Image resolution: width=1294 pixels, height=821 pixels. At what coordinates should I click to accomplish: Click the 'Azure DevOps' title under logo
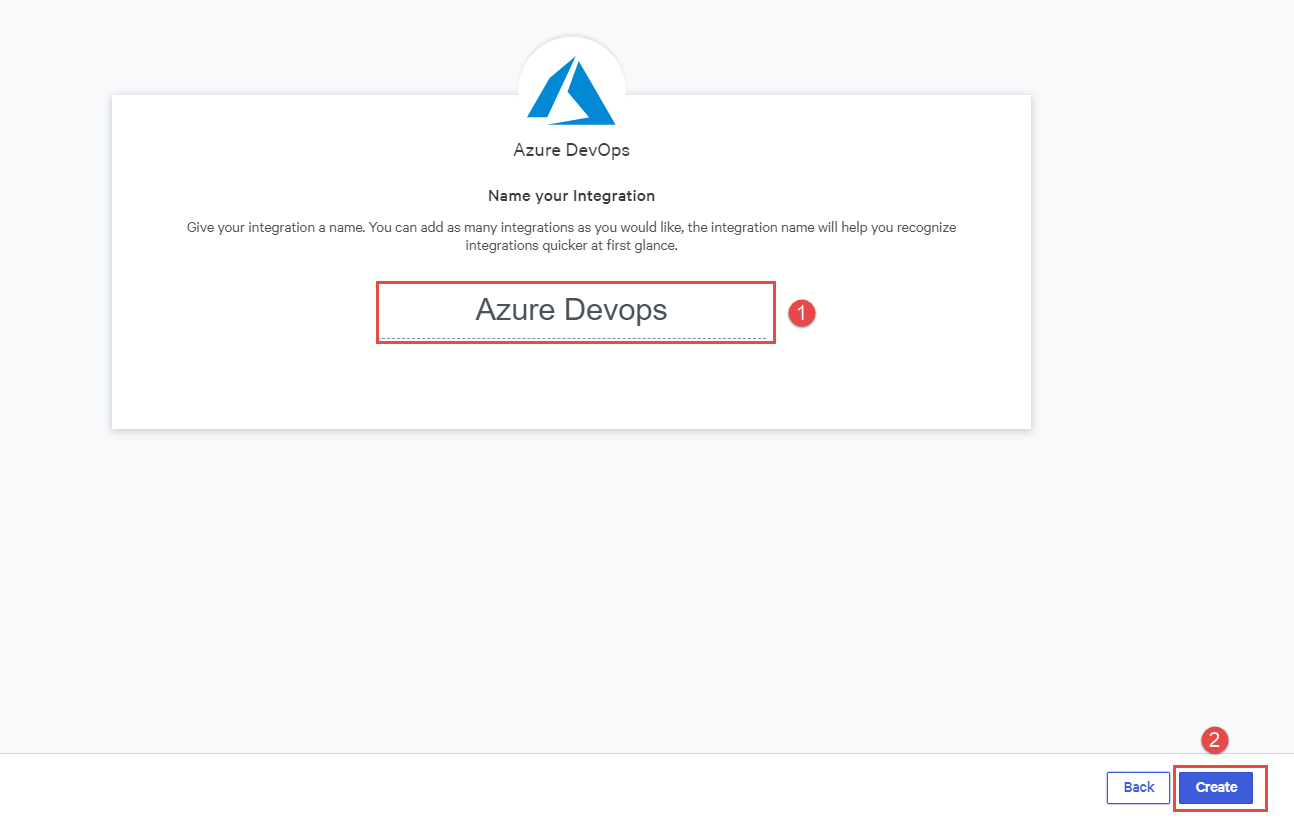pyautogui.click(x=572, y=151)
